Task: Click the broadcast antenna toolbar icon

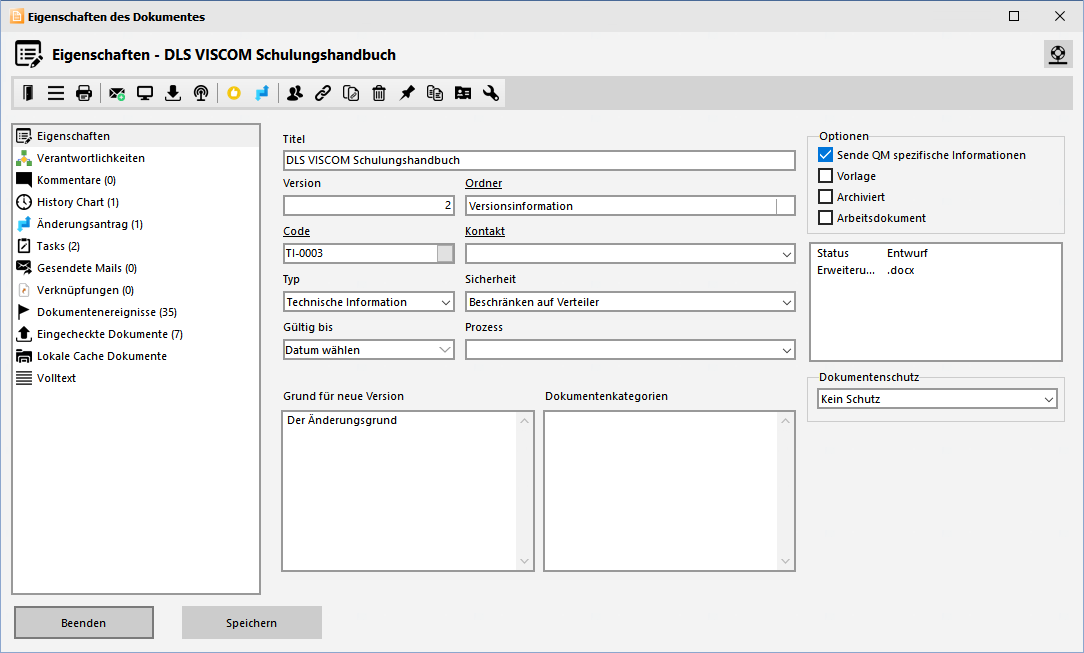Action: pyautogui.click(x=201, y=93)
